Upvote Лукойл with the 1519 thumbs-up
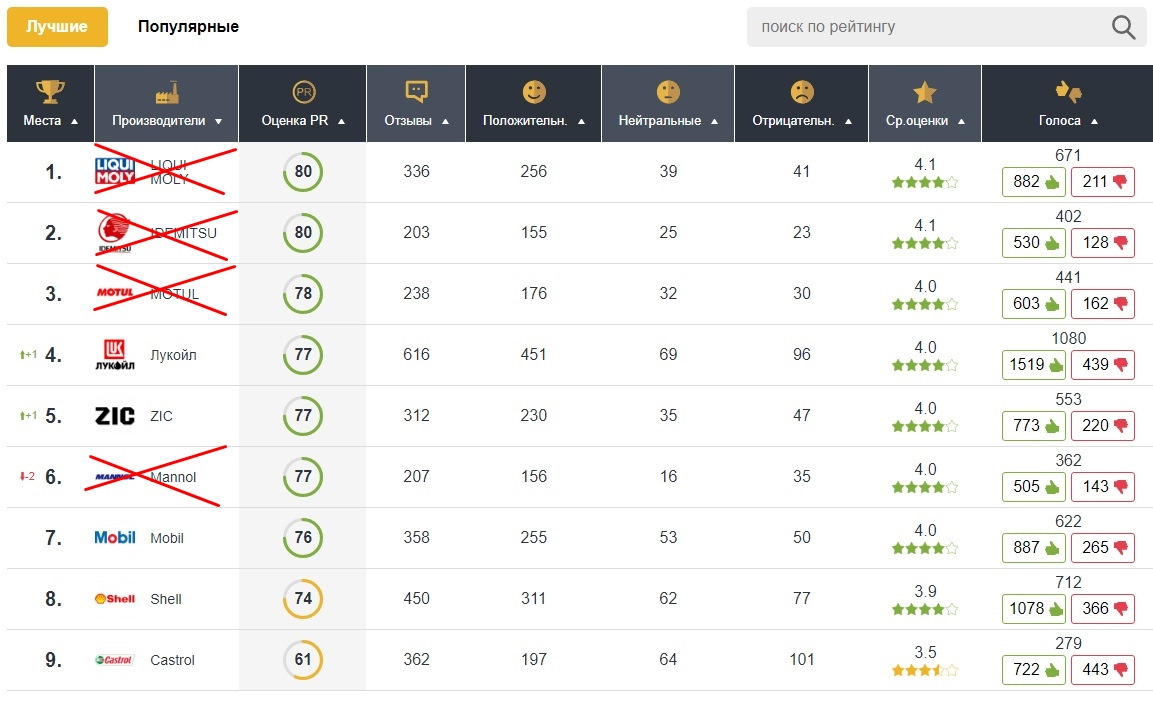1153x717 pixels. click(1034, 365)
